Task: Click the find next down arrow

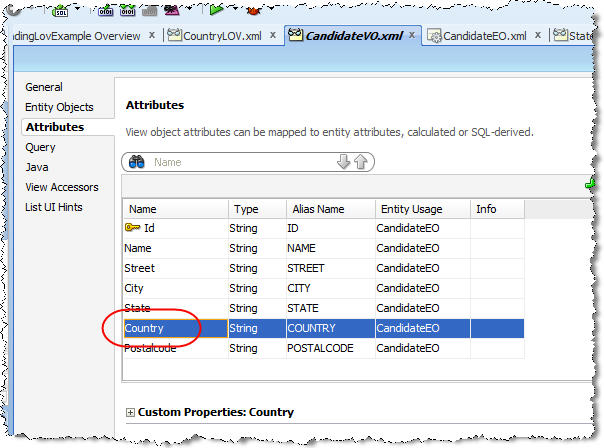Action: tap(343, 162)
